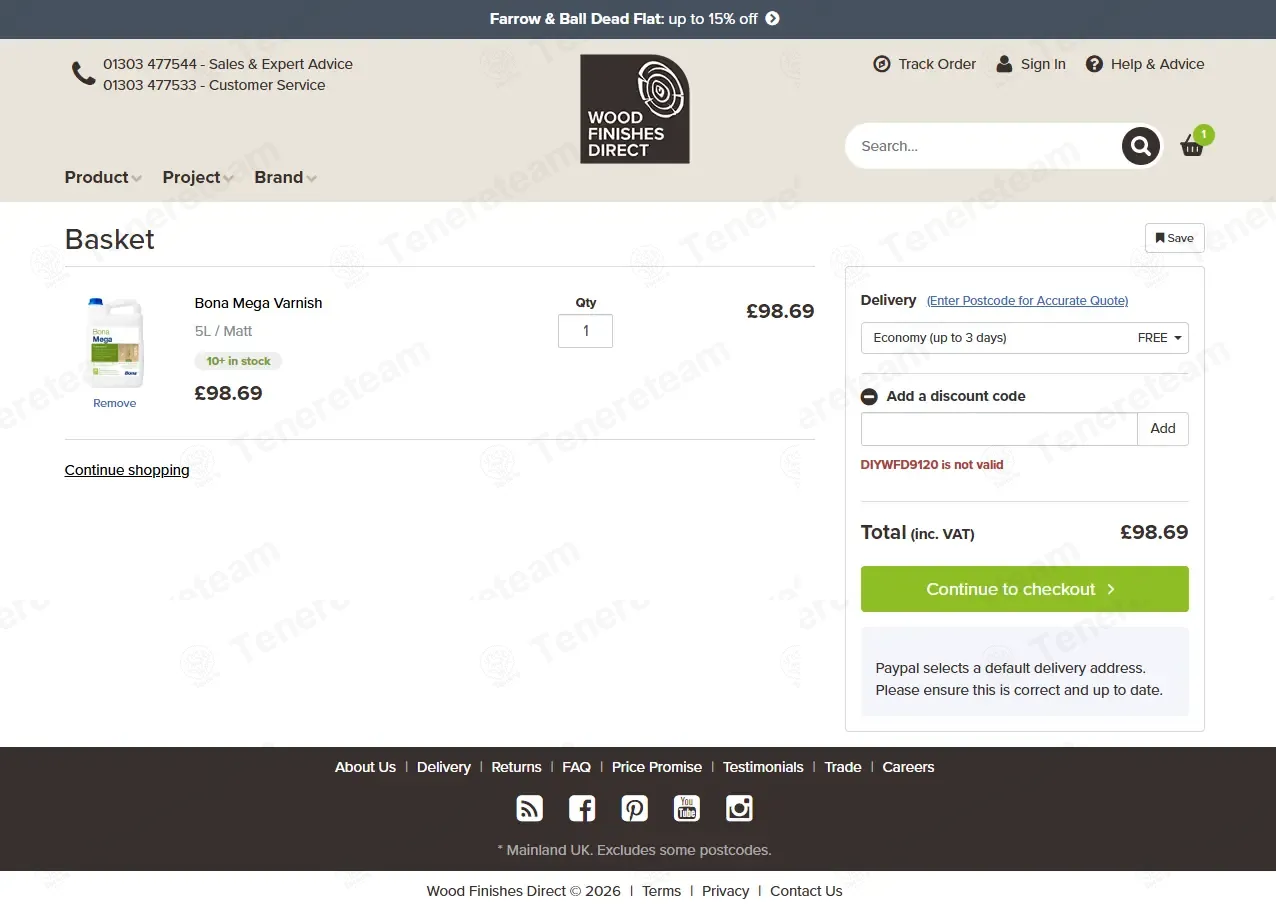Open FAQ in footer
This screenshot has height=904, width=1276.
click(x=576, y=767)
